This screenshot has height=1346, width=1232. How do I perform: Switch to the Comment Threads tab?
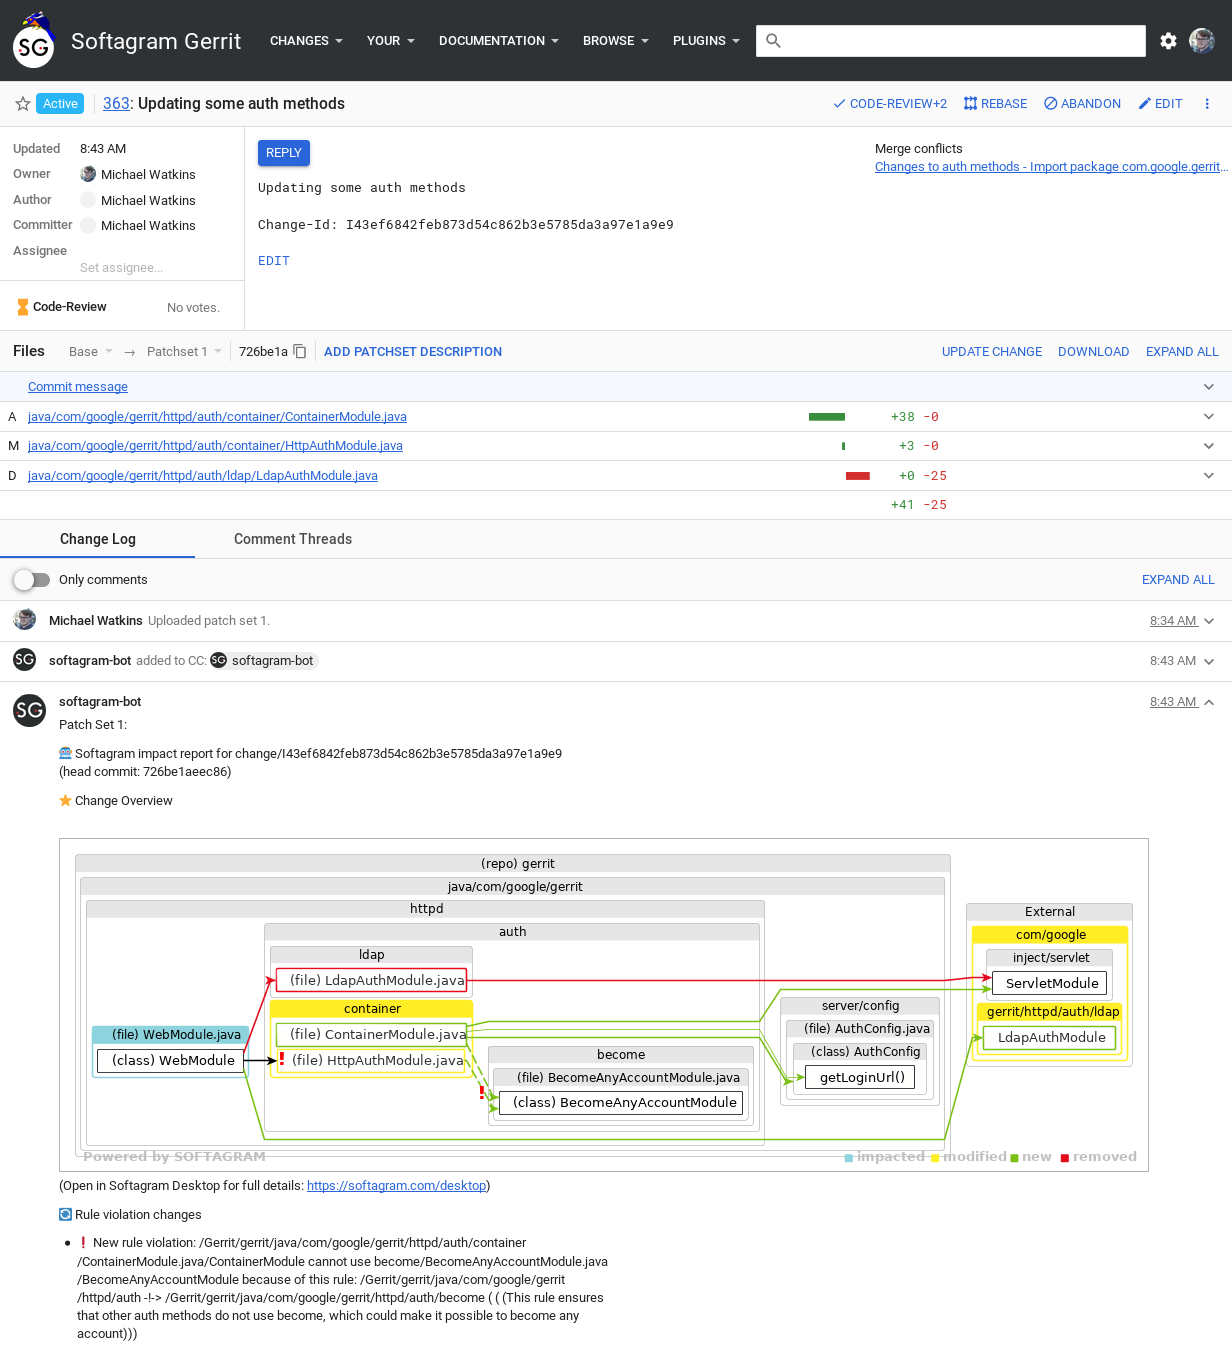click(293, 539)
